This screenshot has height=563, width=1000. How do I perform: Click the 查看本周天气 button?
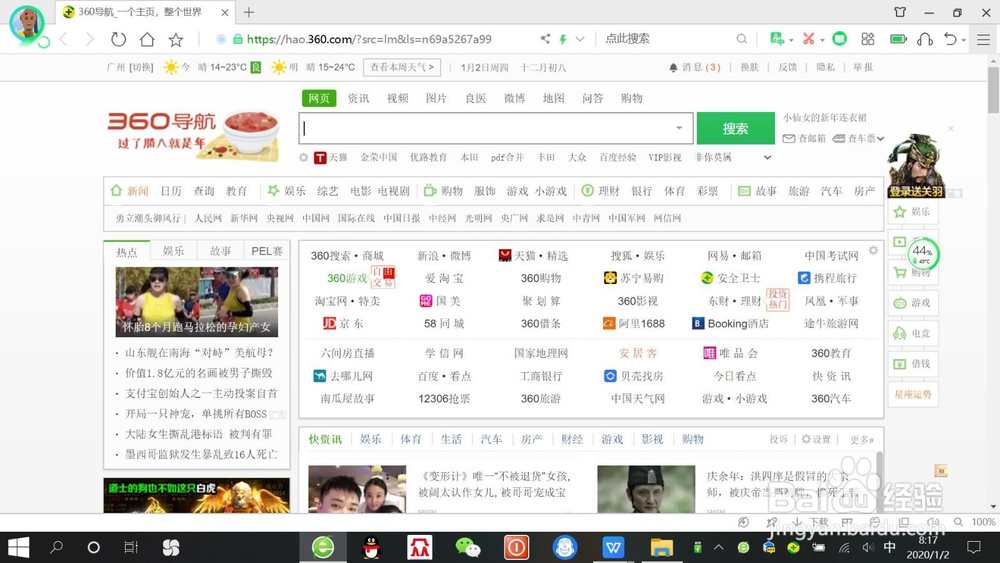click(402, 67)
